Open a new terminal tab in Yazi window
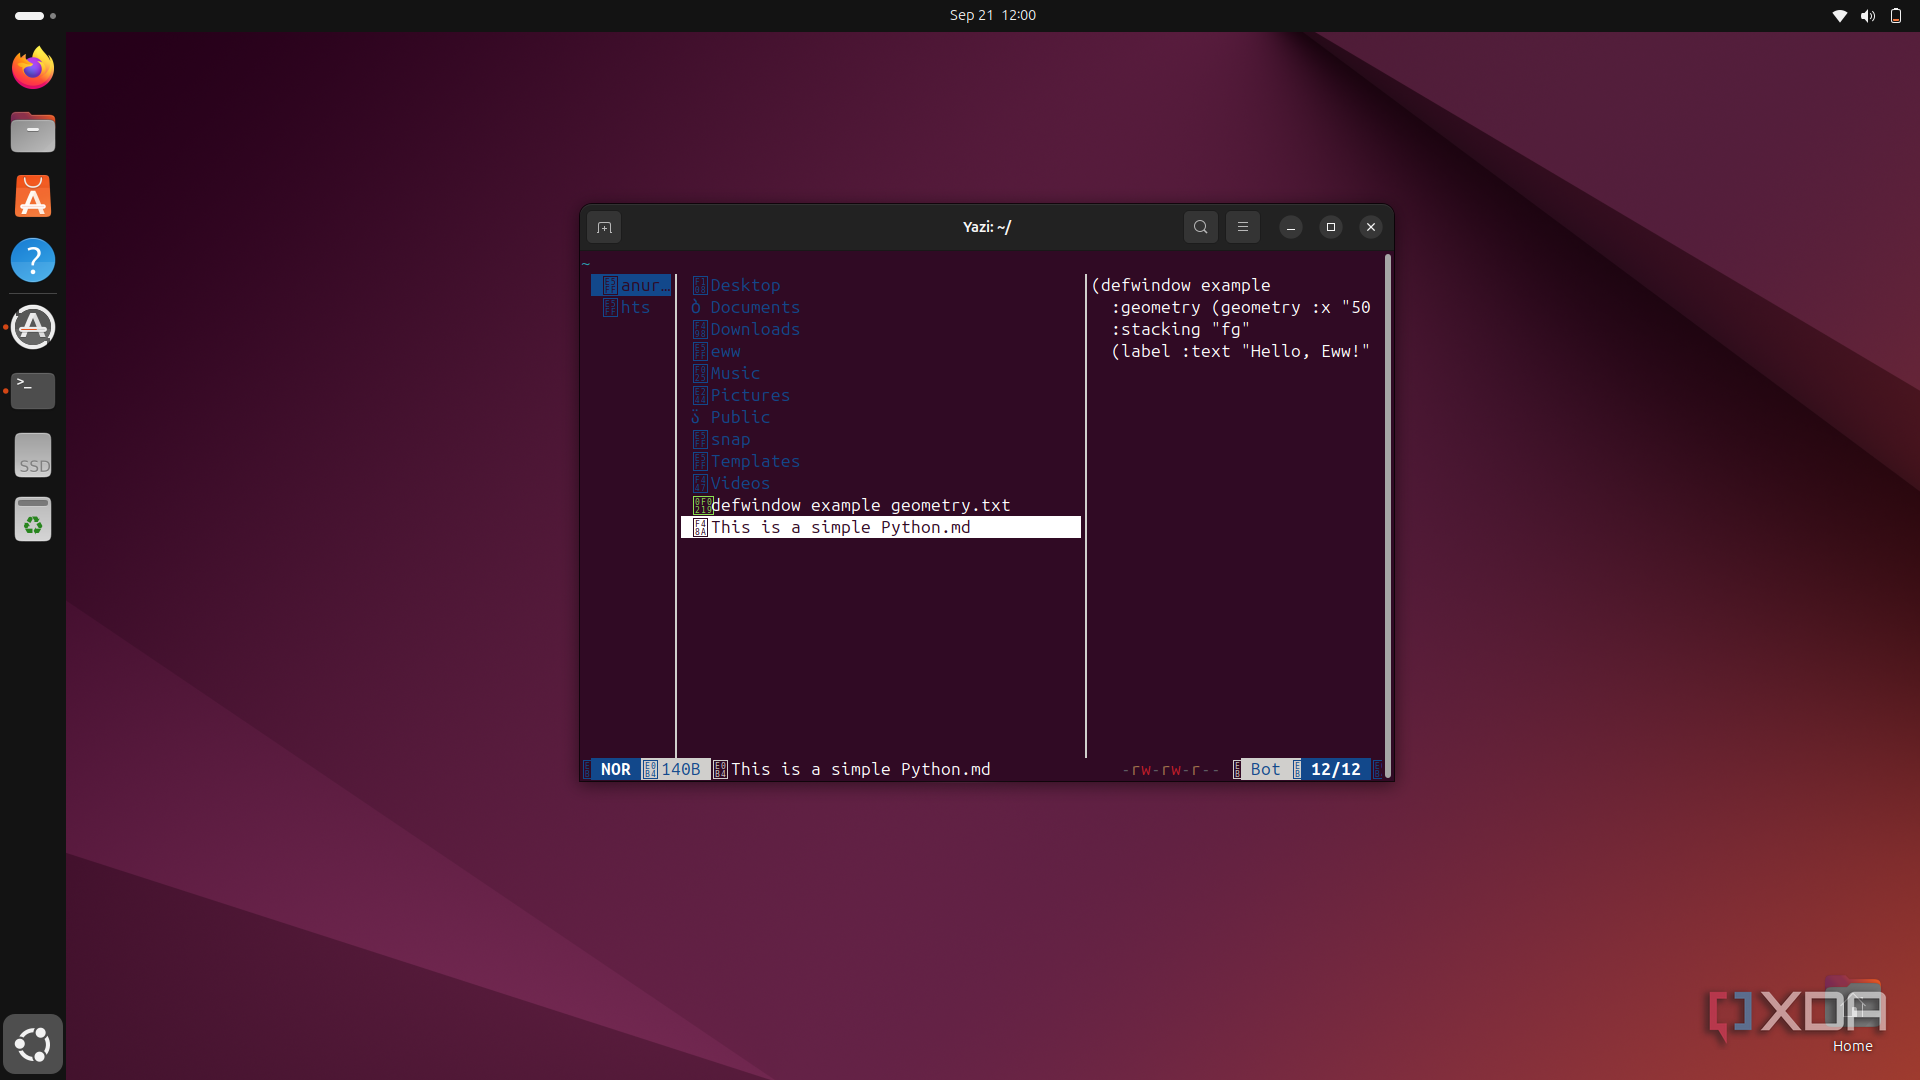 click(604, 227)
